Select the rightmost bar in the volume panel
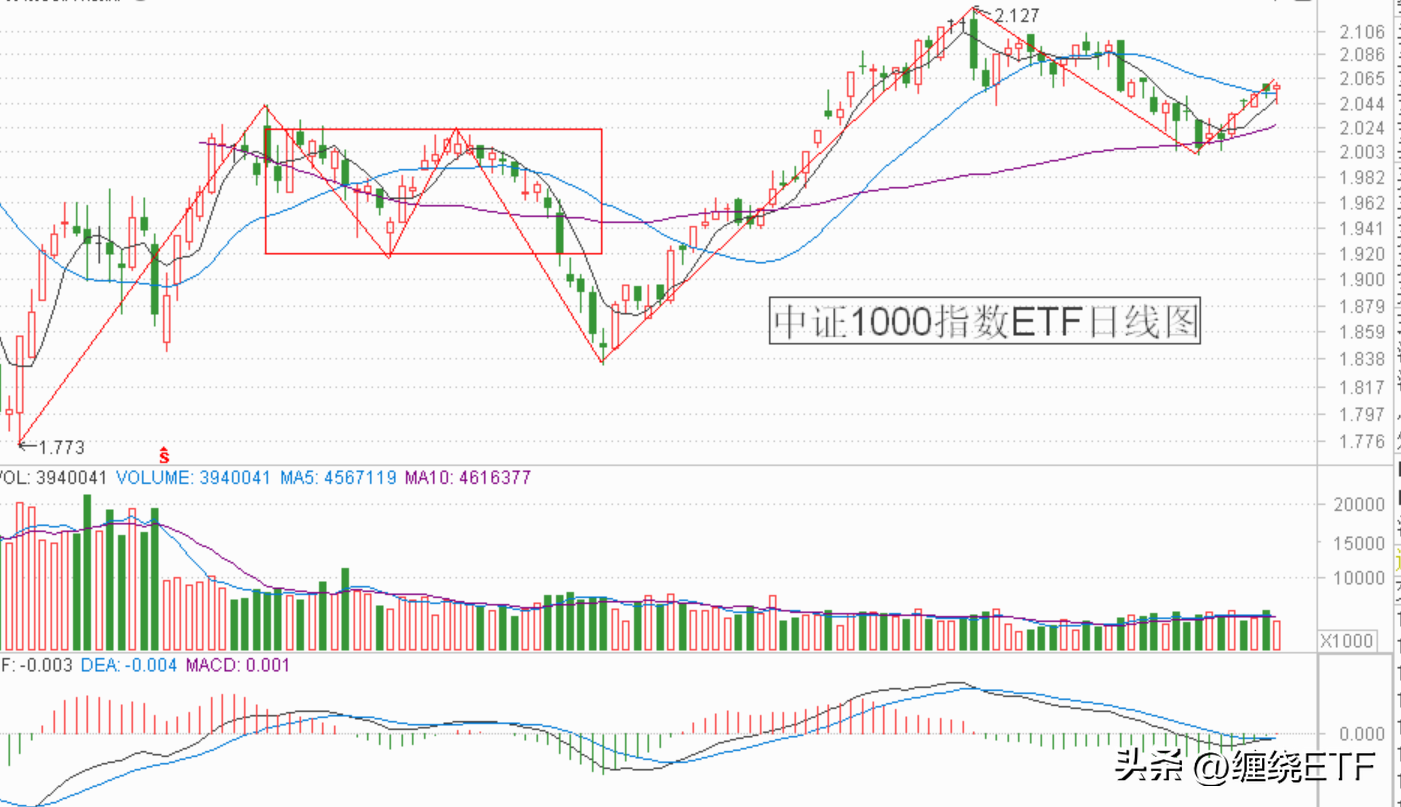The width and height of the screenshot is (1401, 807). [x=1276, y=634]
